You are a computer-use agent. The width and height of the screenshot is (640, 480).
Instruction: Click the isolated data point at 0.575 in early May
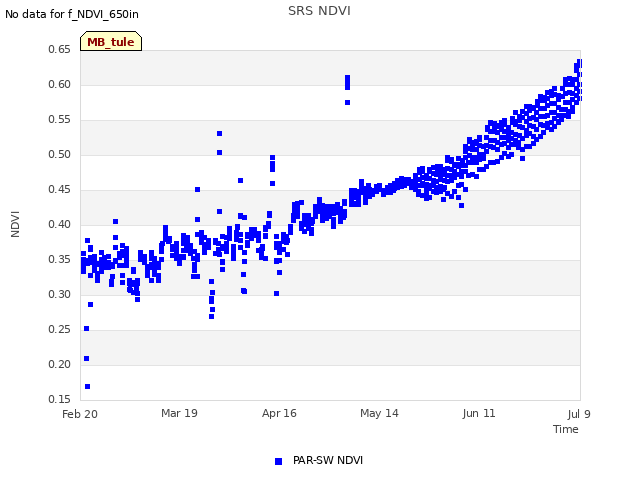tap(347, 102)
